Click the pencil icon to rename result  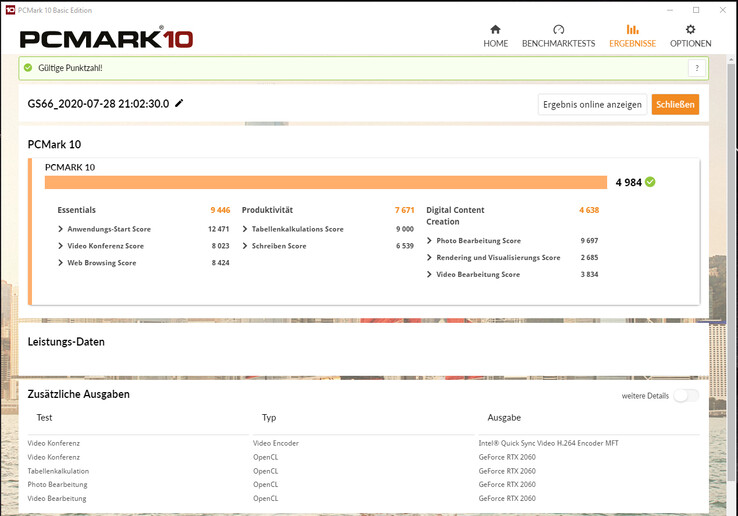(x=179, y=103)
